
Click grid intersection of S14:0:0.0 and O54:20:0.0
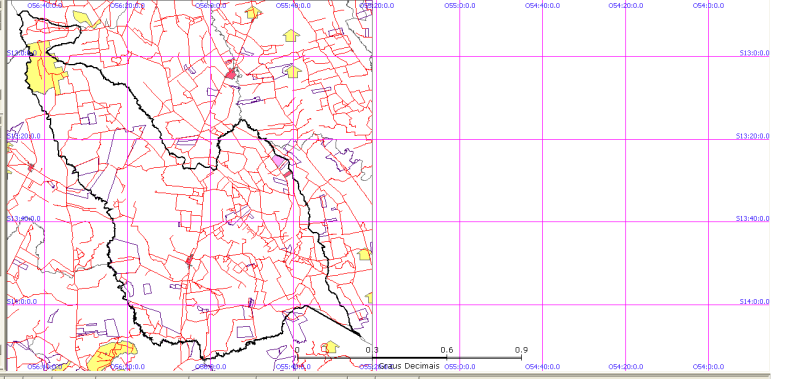tap(626, 305)
